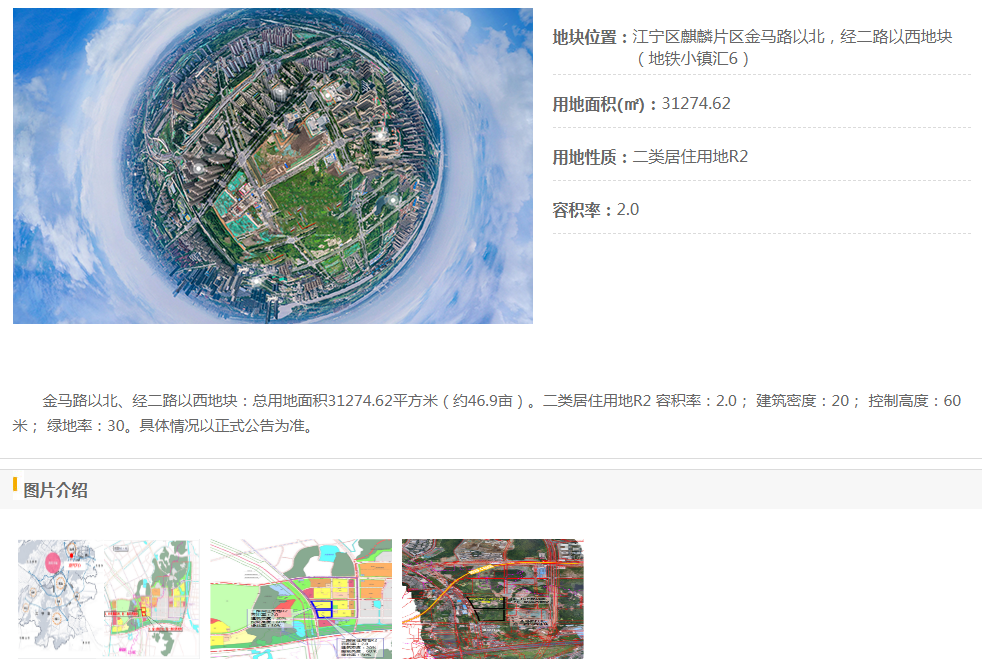Open the colored zoning plan thumbnail
Image resolution: width=982 pixels, height=671 pixels.
click(301, 599)
